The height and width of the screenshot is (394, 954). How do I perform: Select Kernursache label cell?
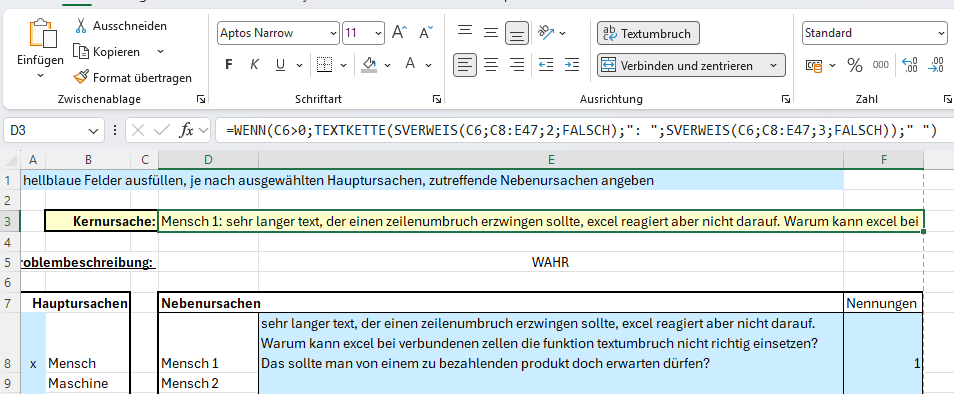(101, 221)
